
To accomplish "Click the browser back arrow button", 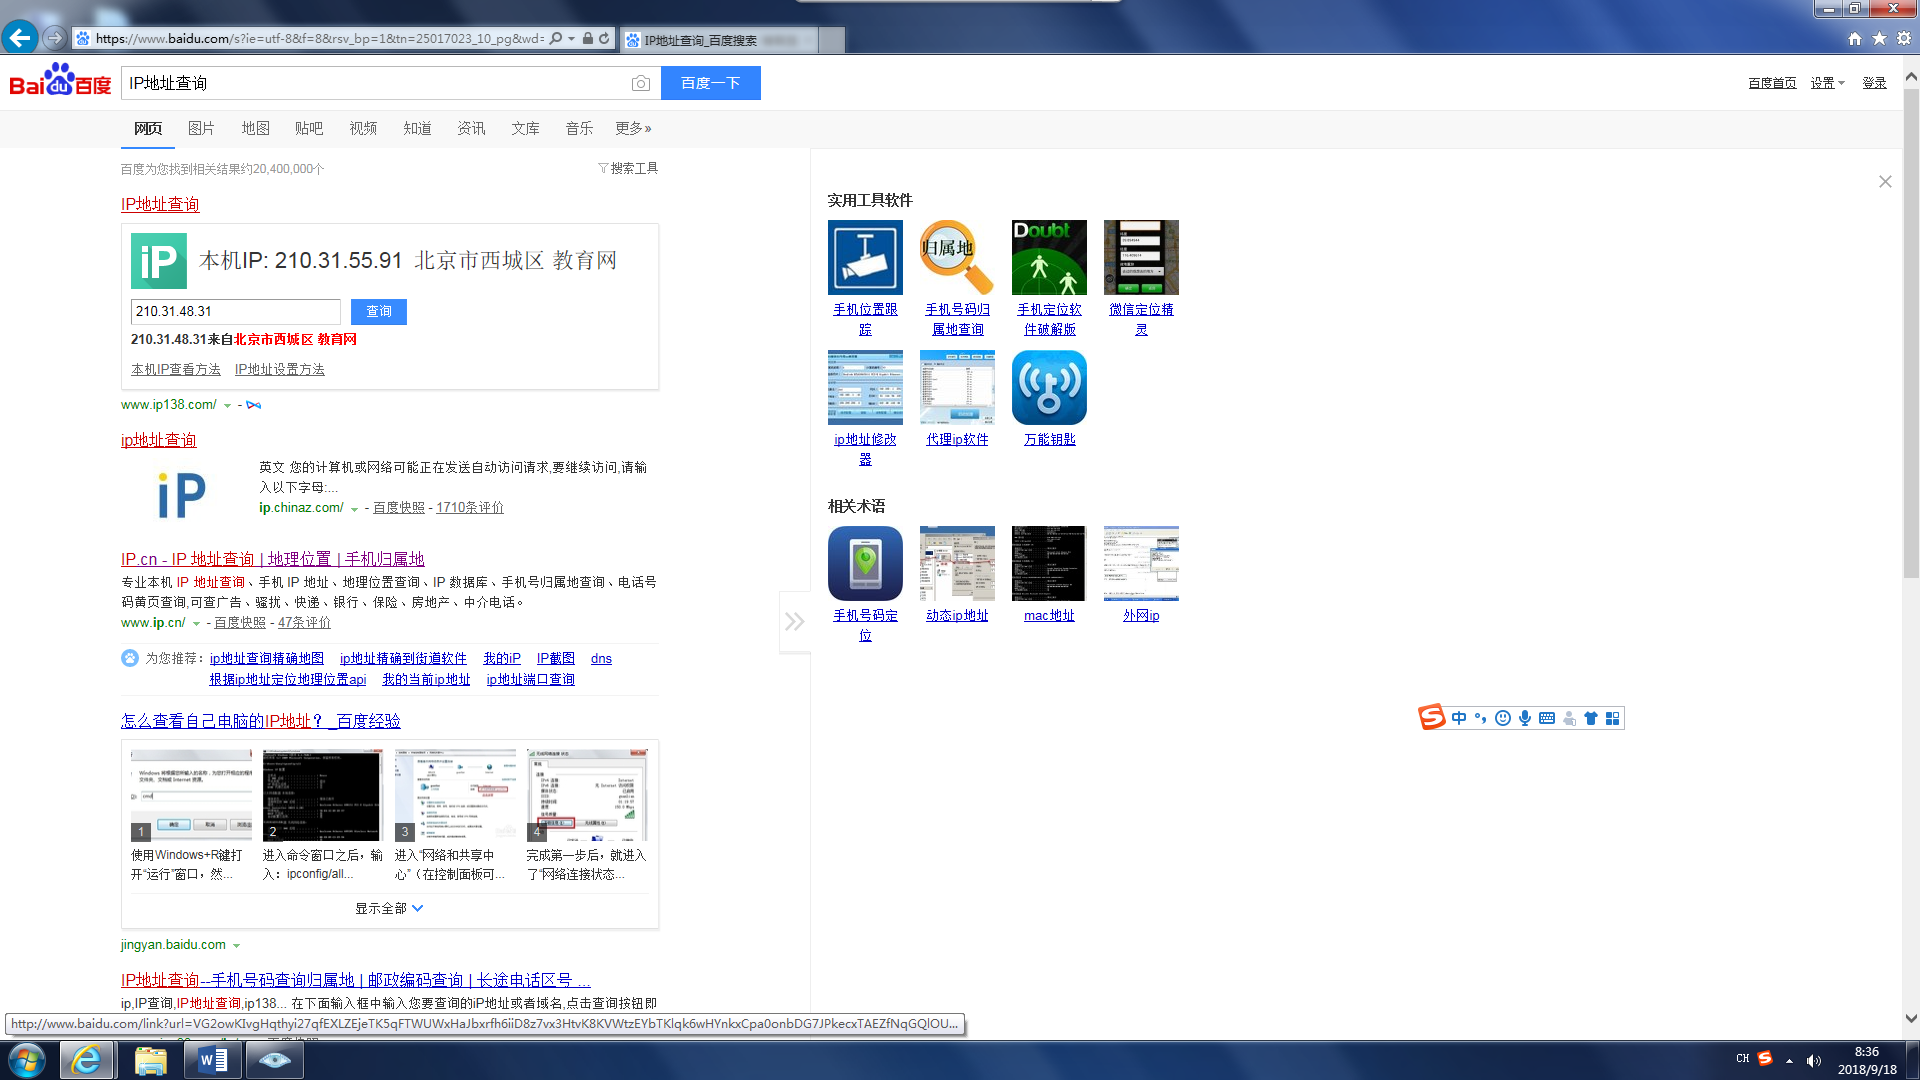I will (20, 38).
